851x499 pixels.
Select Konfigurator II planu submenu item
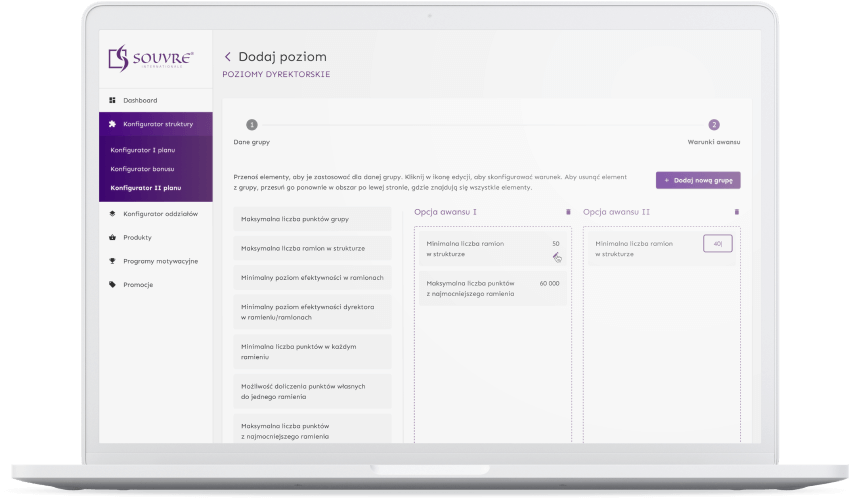[x=145, y=187]
